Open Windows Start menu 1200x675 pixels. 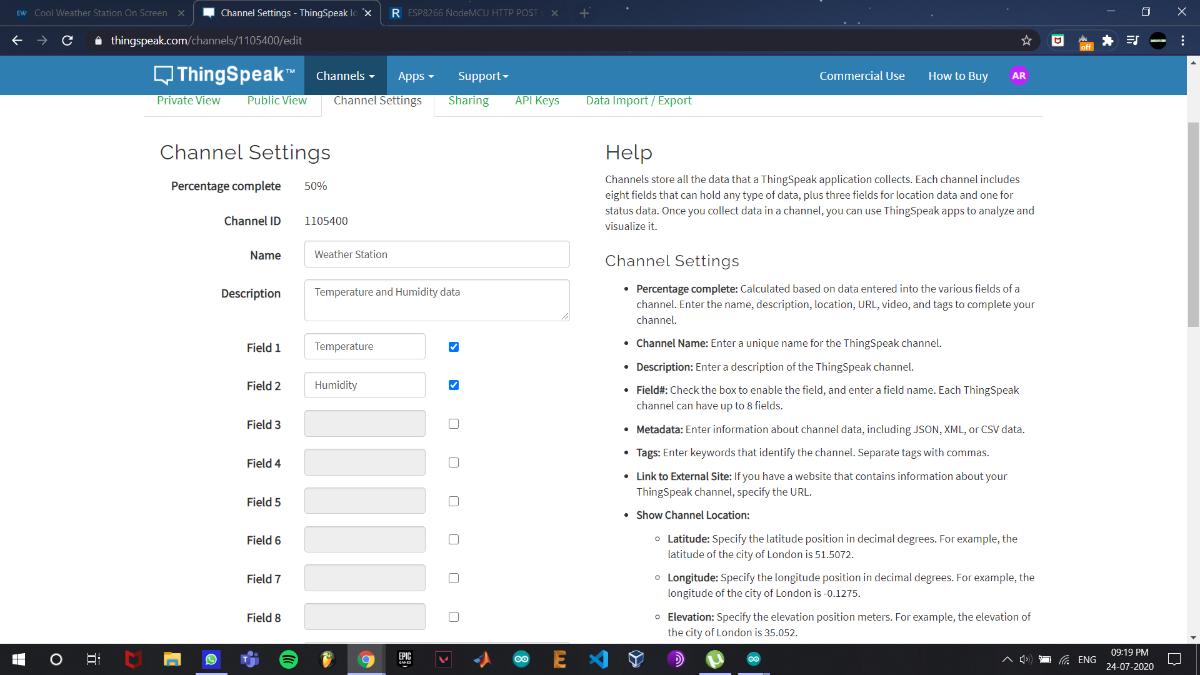pyautogui.click(x=18, y=659)
